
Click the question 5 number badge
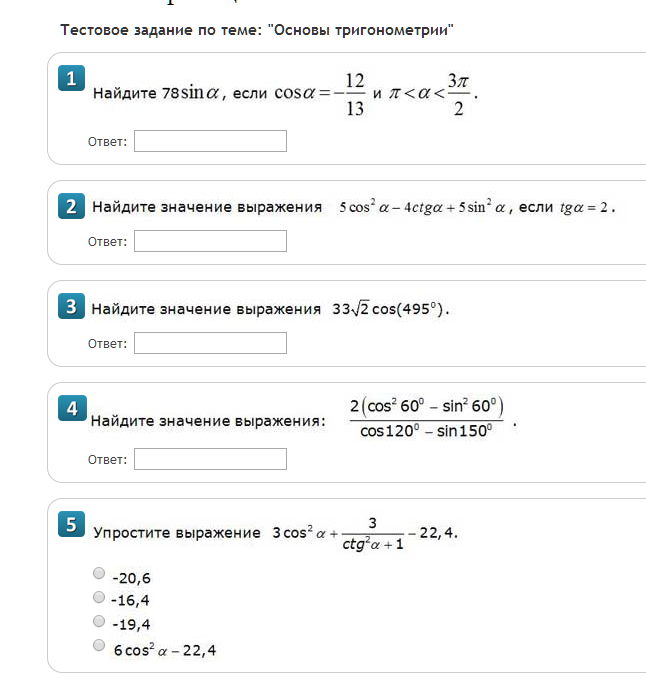[x=71, y=523]
